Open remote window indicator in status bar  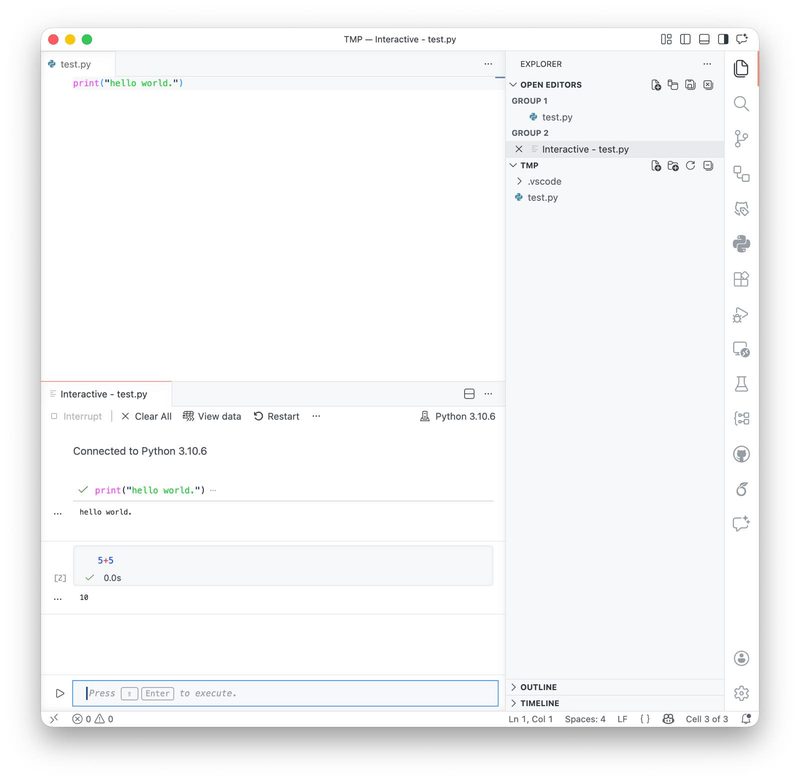[x=54, y=719]
